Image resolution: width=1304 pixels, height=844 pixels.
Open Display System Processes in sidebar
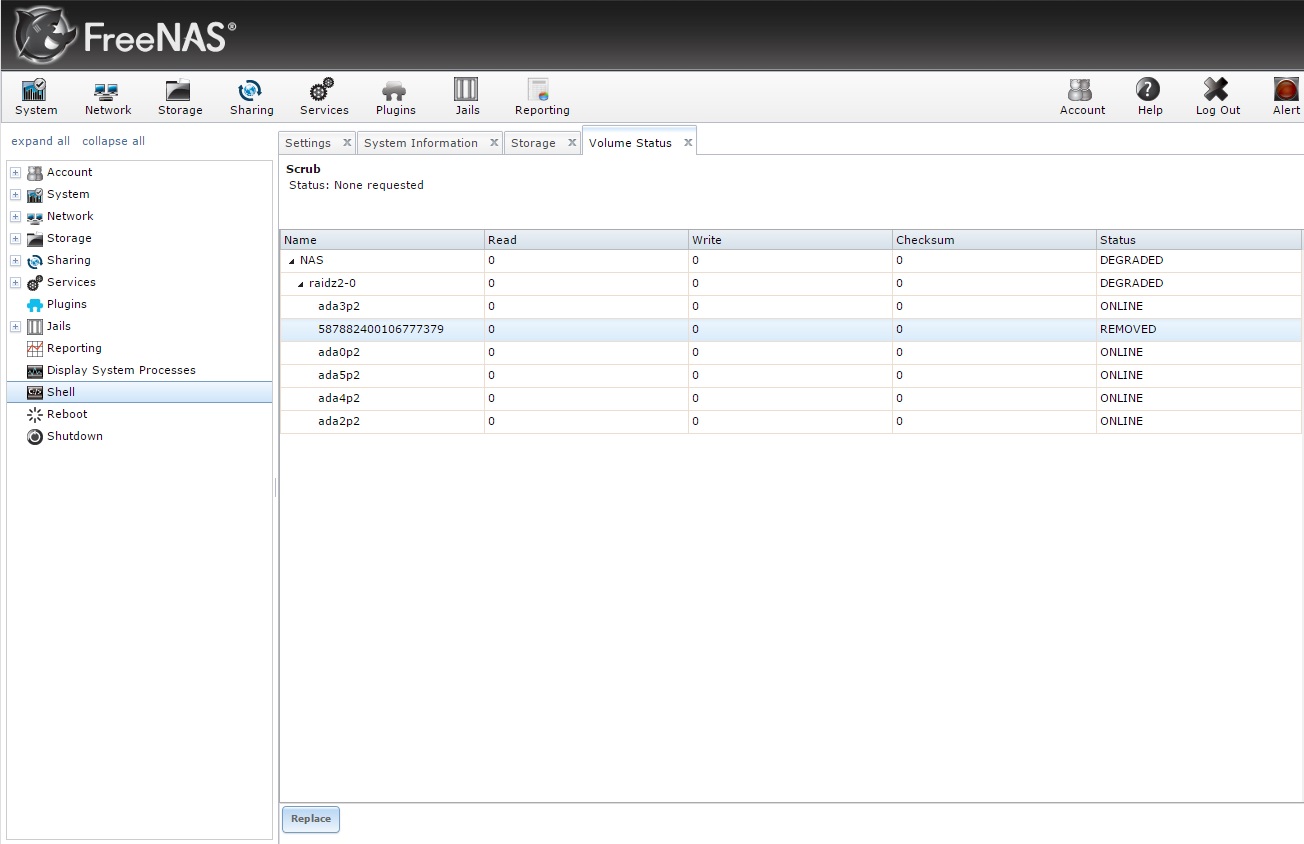[121, 370]
